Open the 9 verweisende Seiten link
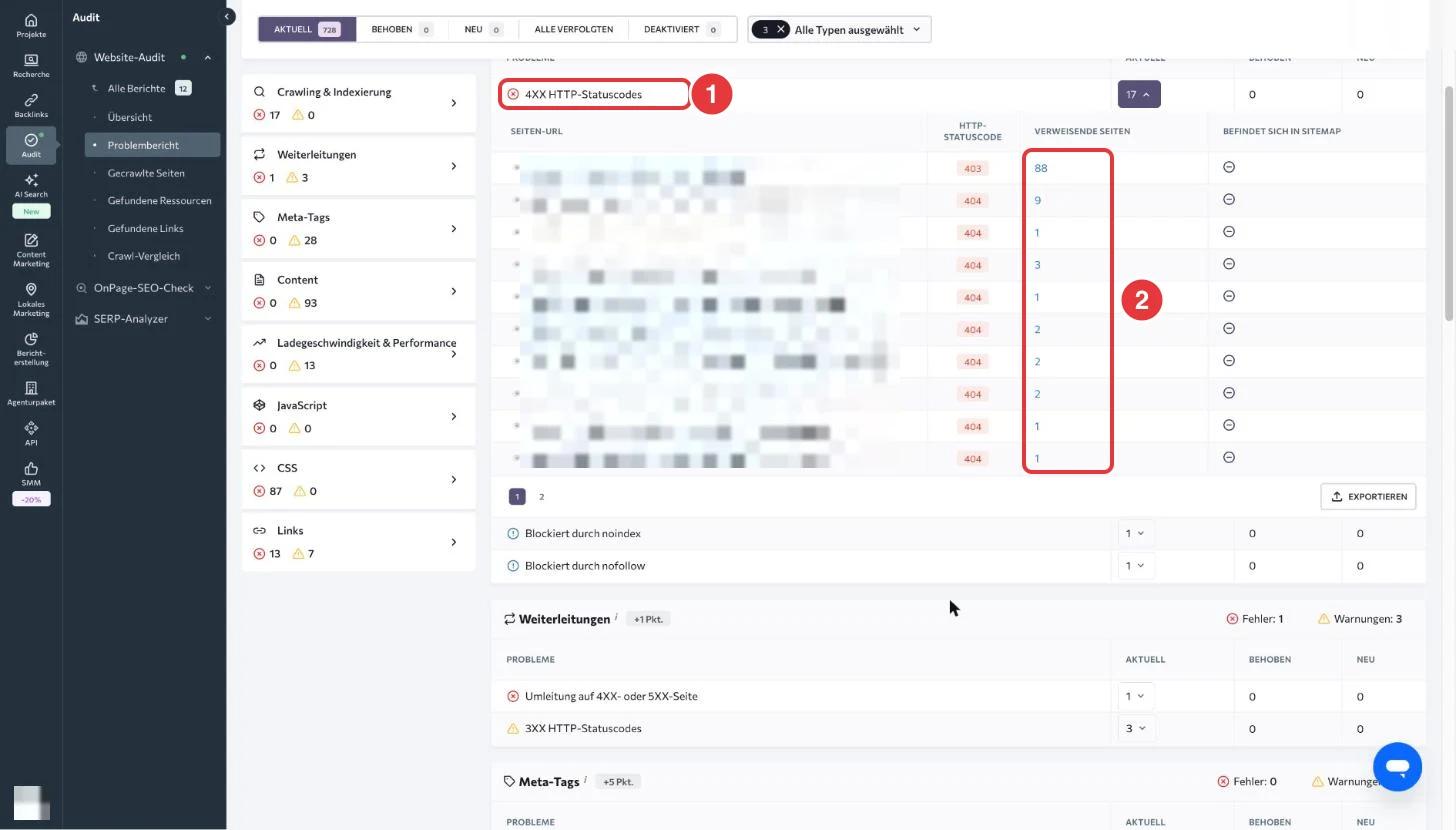The image size is (1456, 830). click(1037, 200)
